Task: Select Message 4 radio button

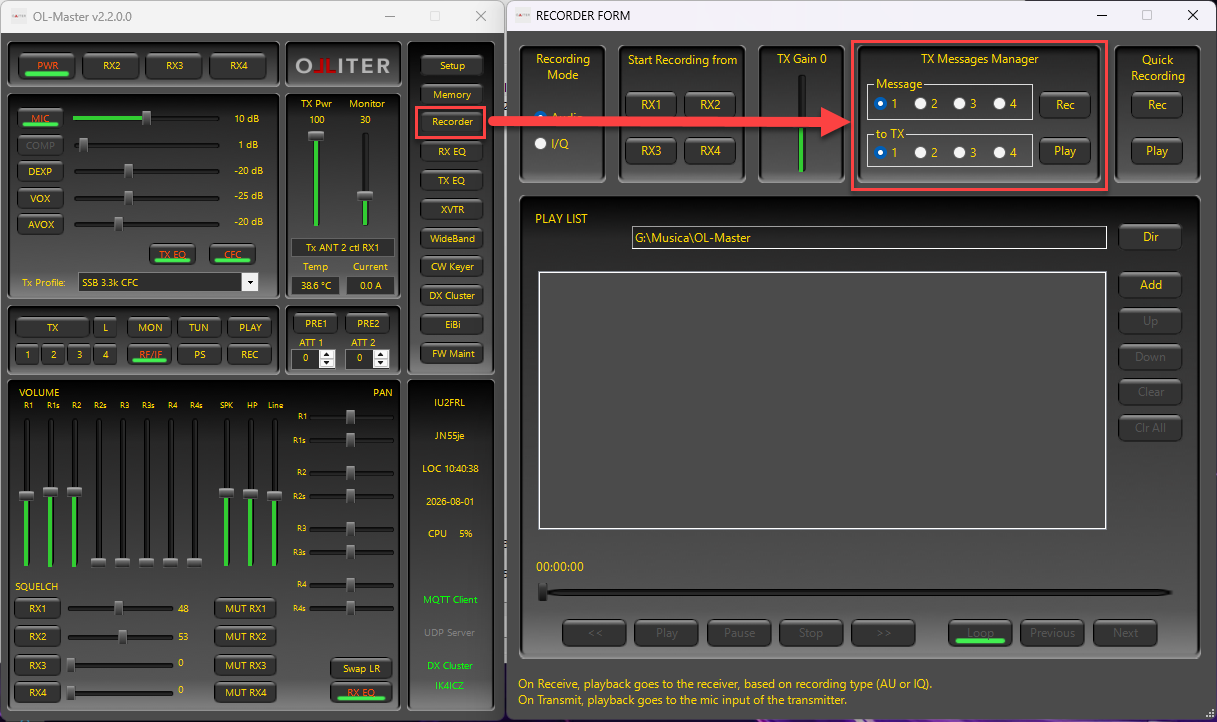Action: tap(999, 103)
